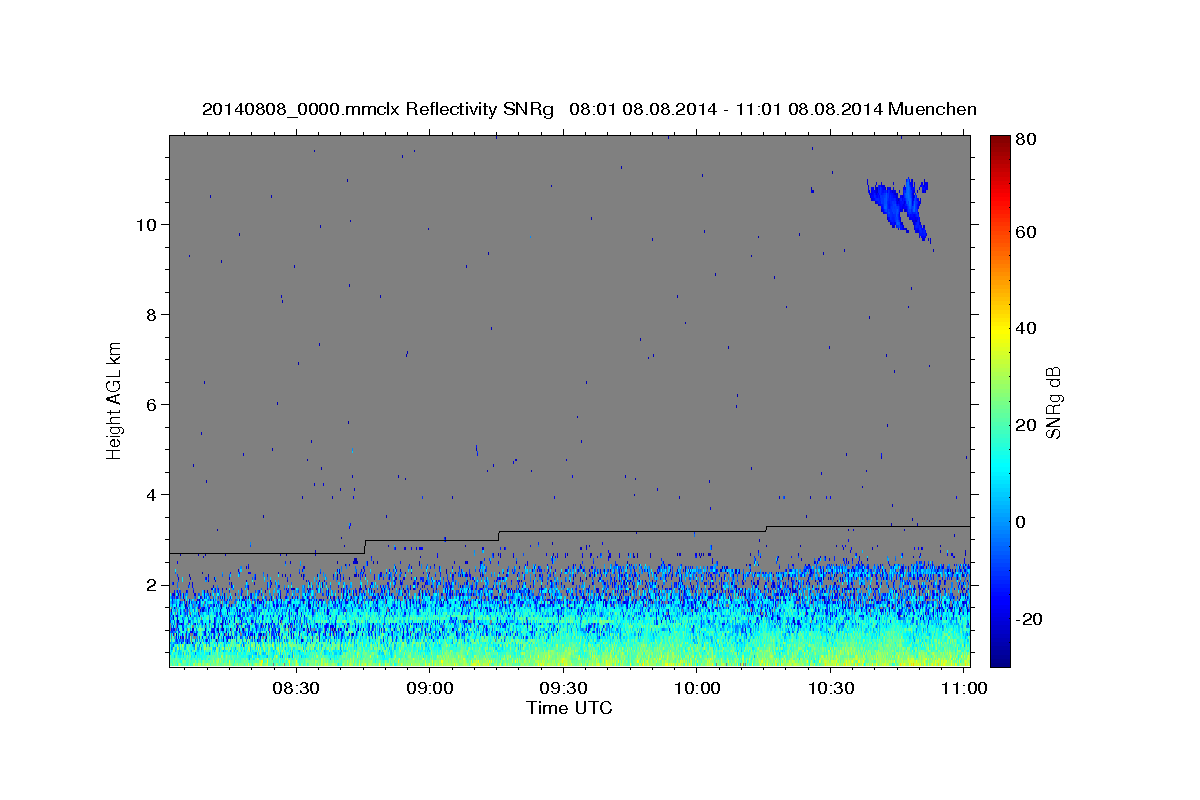Click the colorbar value -20
Image resolution: width=1200 pixels, height=800 pixels.
tap(1029, 619)
